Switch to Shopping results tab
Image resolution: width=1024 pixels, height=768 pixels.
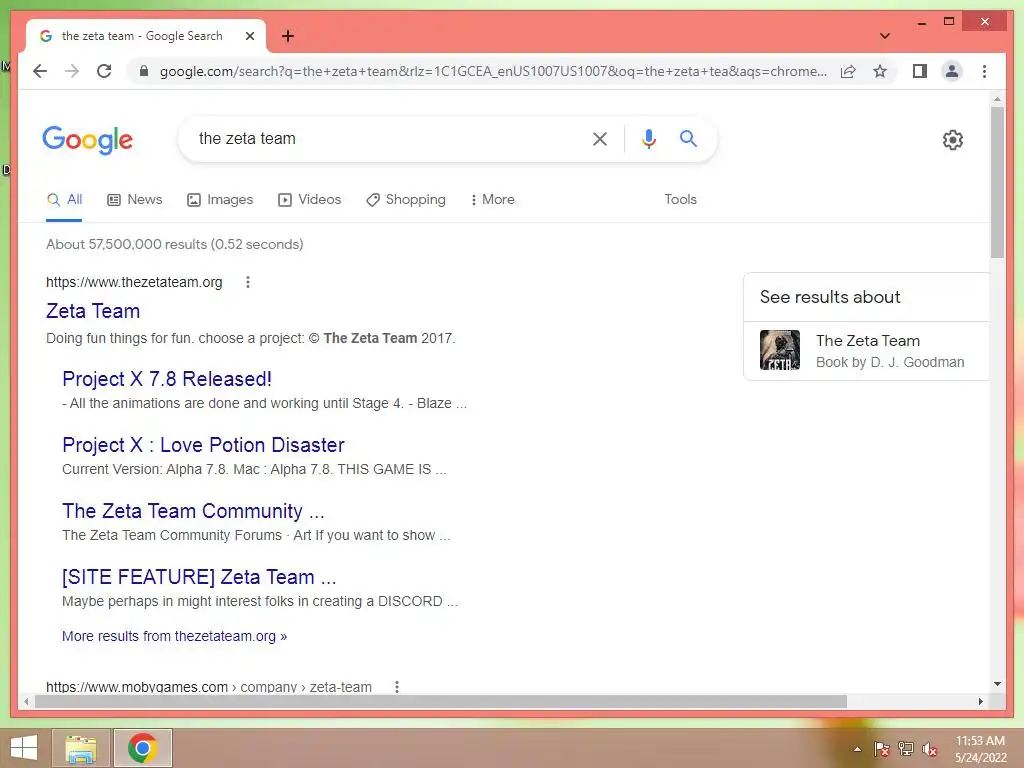pyautogui.click(x=406, y=200)
